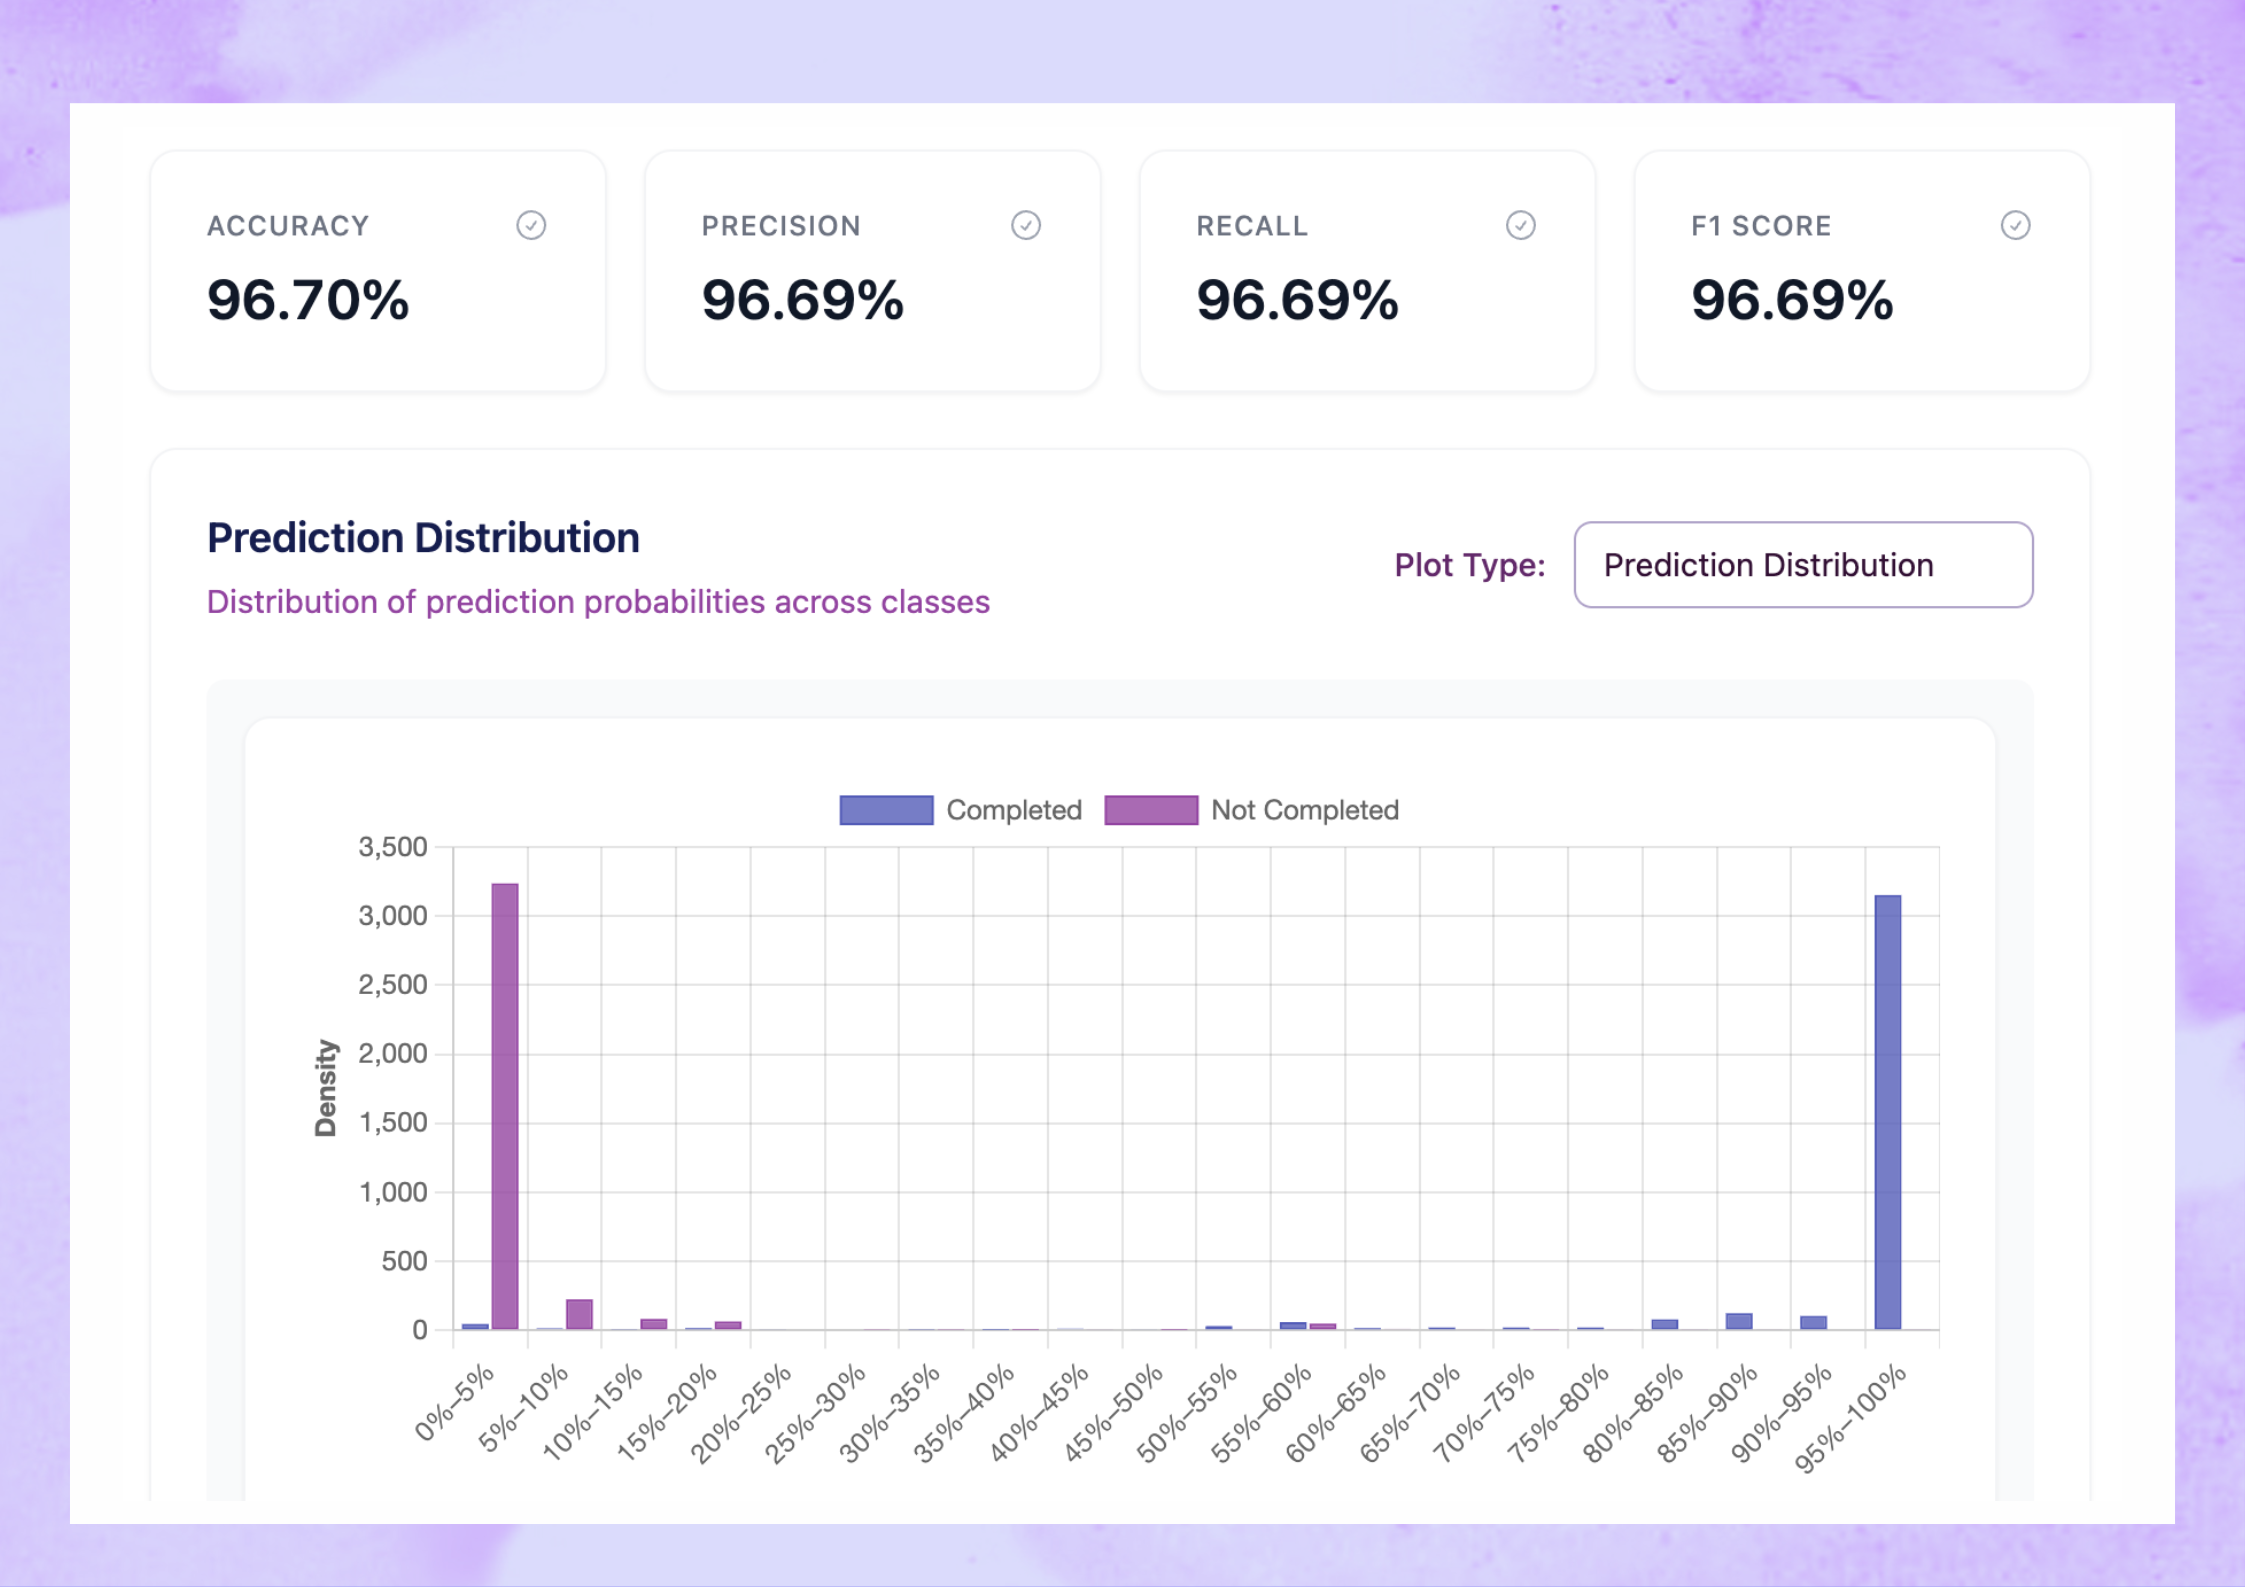Click the Prediction Distribution heading
The height and width of the screenshot is (1587, 2245).
pos(423,538)
